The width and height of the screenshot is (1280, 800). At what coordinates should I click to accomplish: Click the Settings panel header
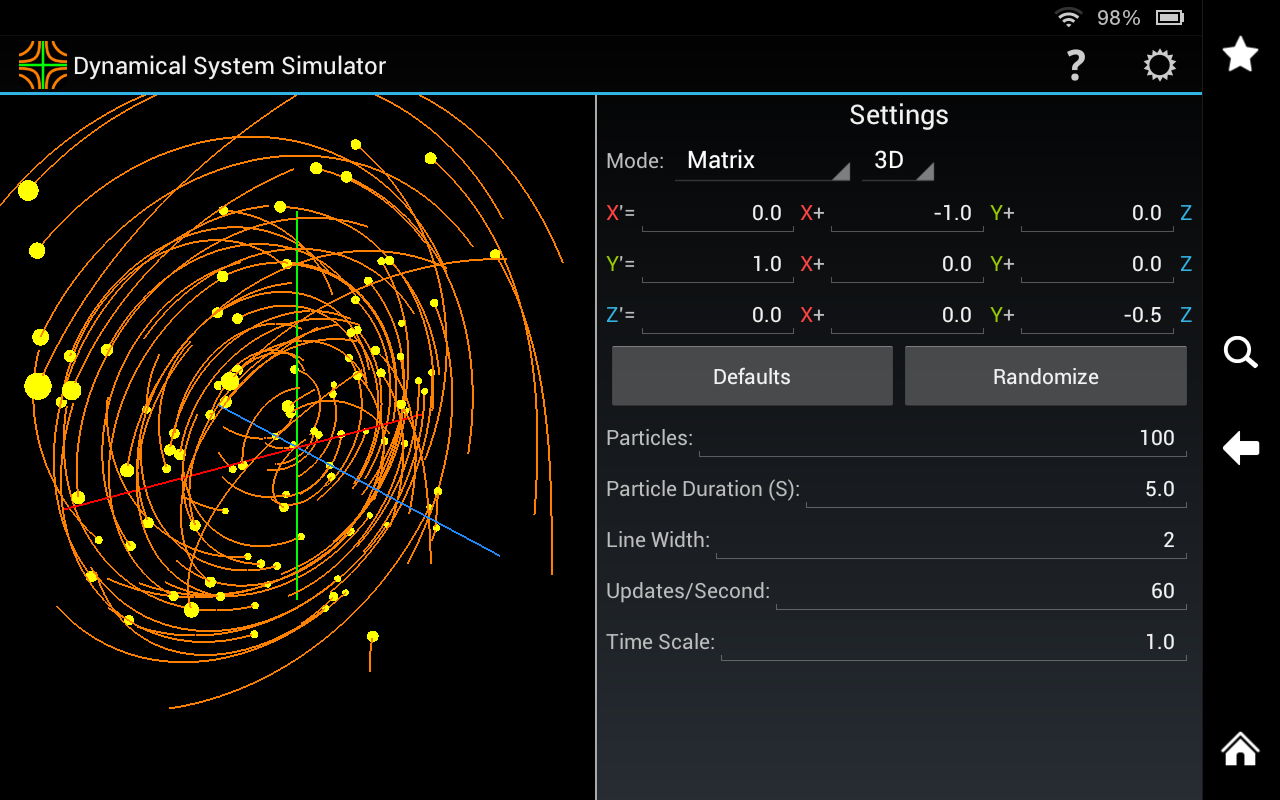(898, 115)
